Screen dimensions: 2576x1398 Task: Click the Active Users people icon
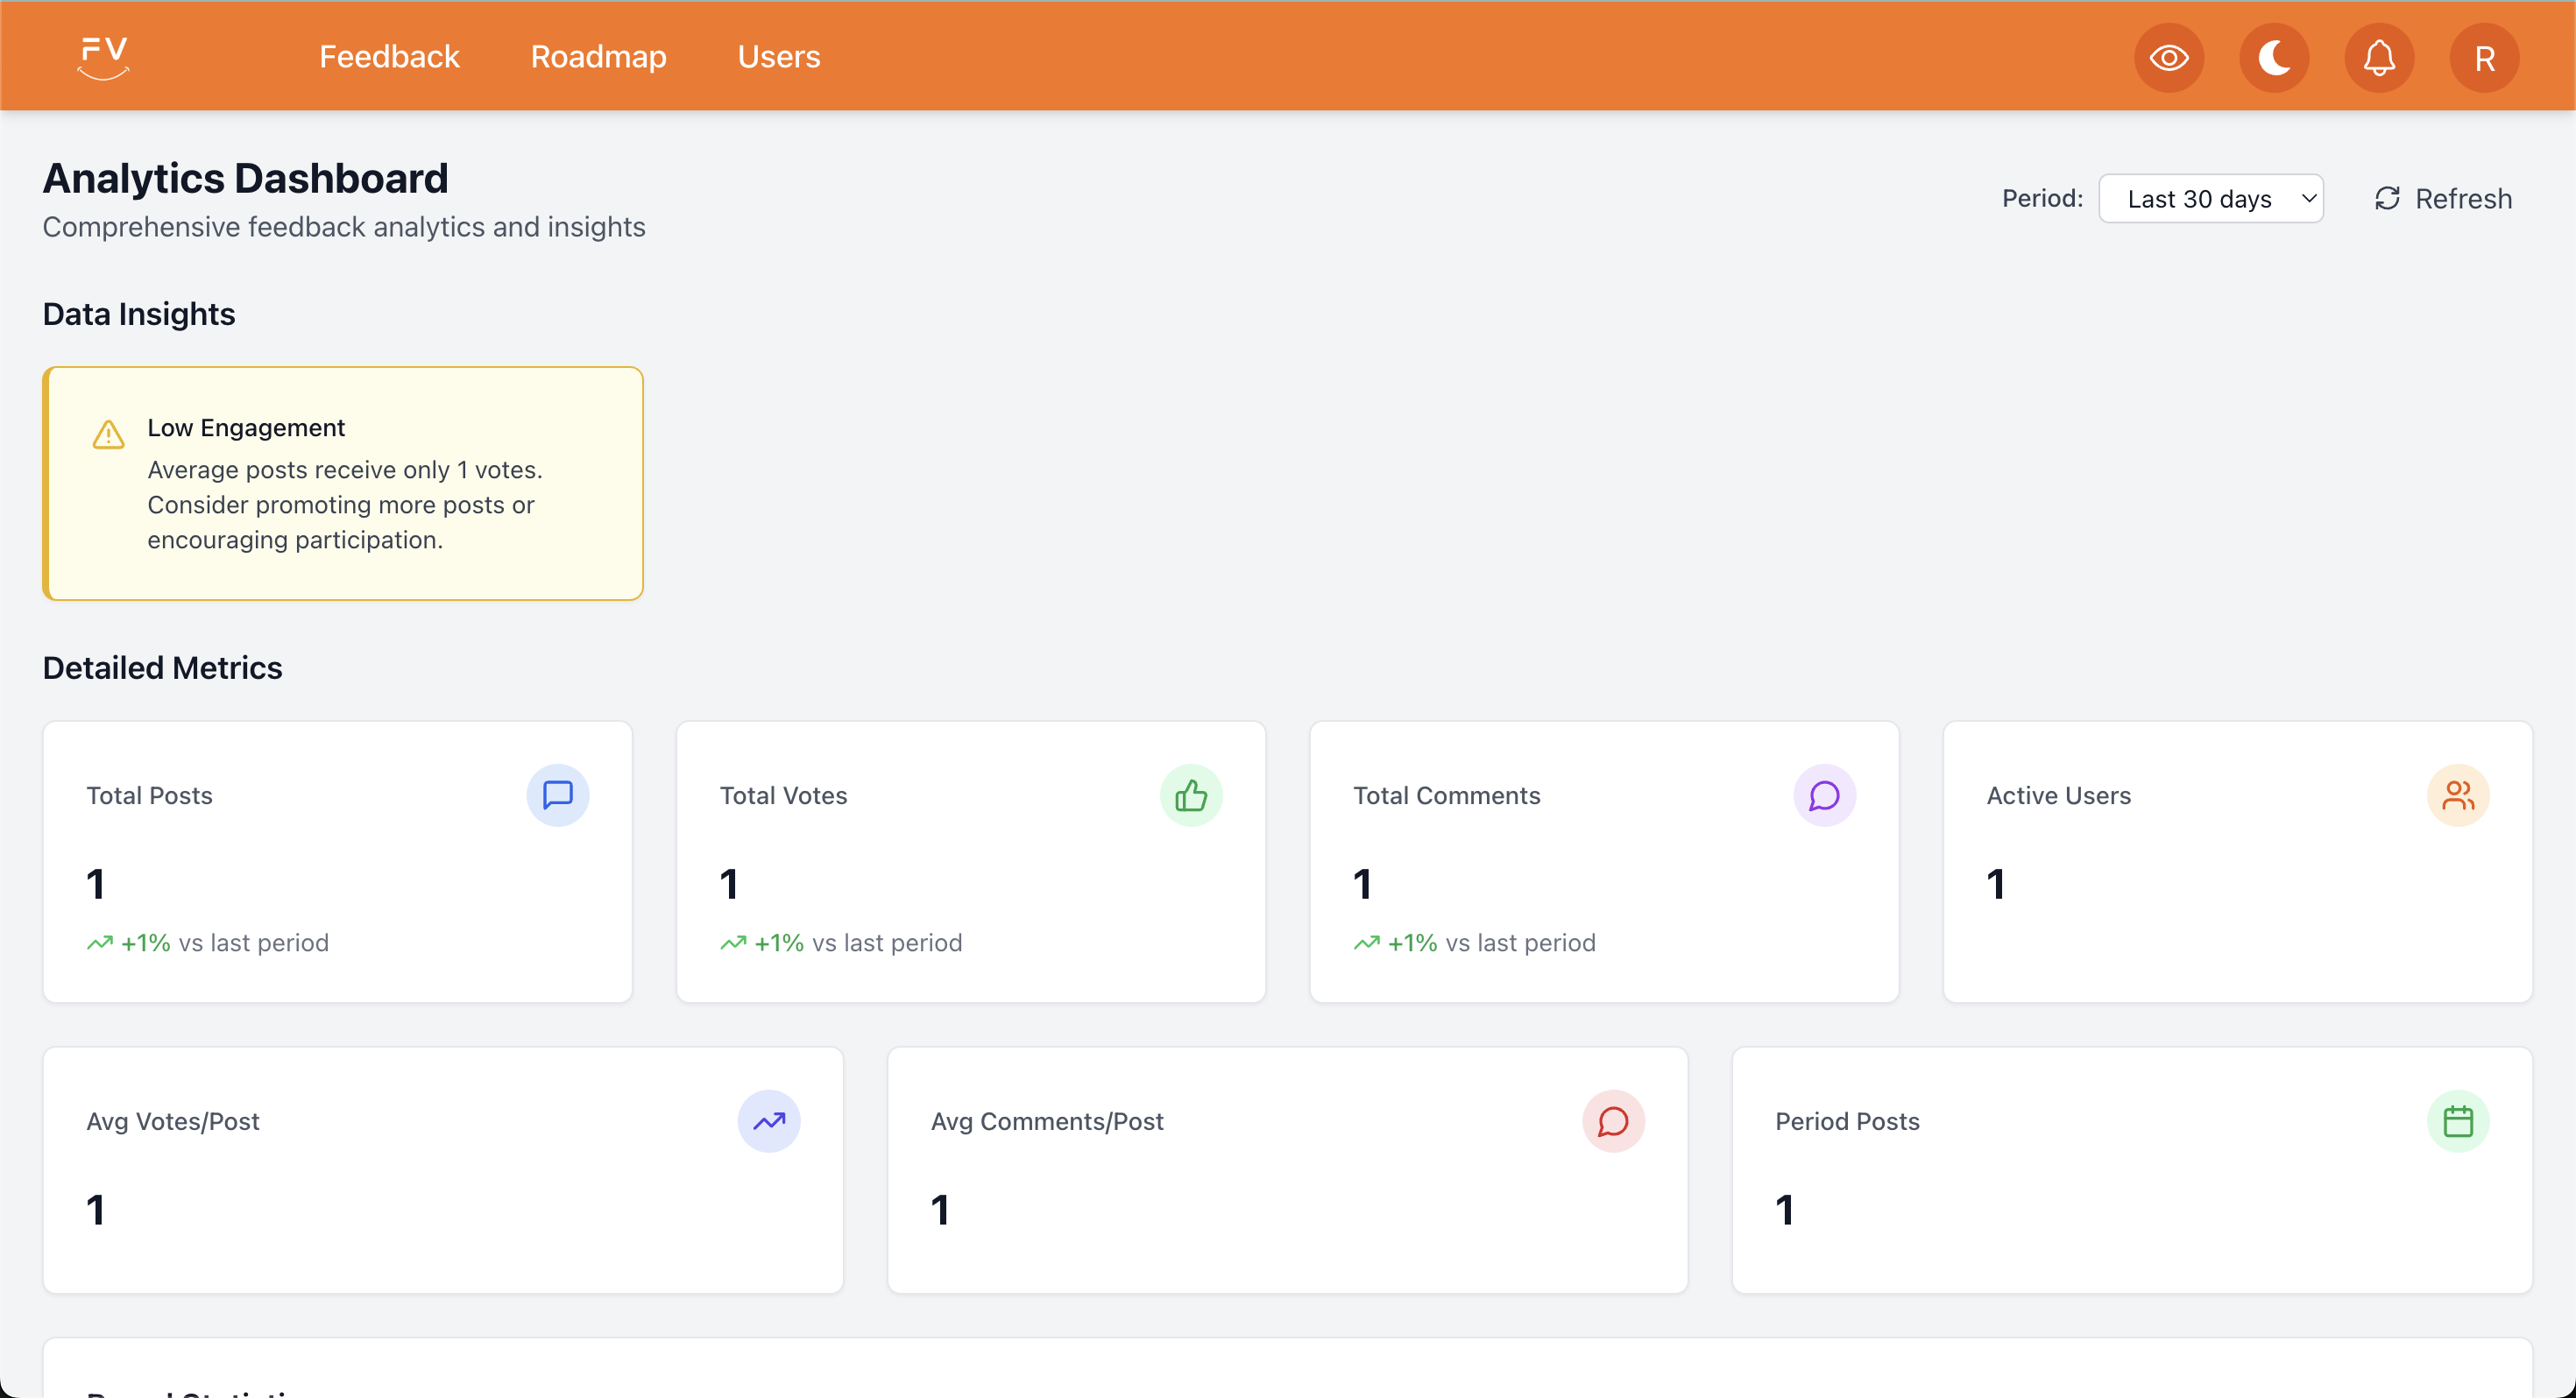pos(2457,795)
